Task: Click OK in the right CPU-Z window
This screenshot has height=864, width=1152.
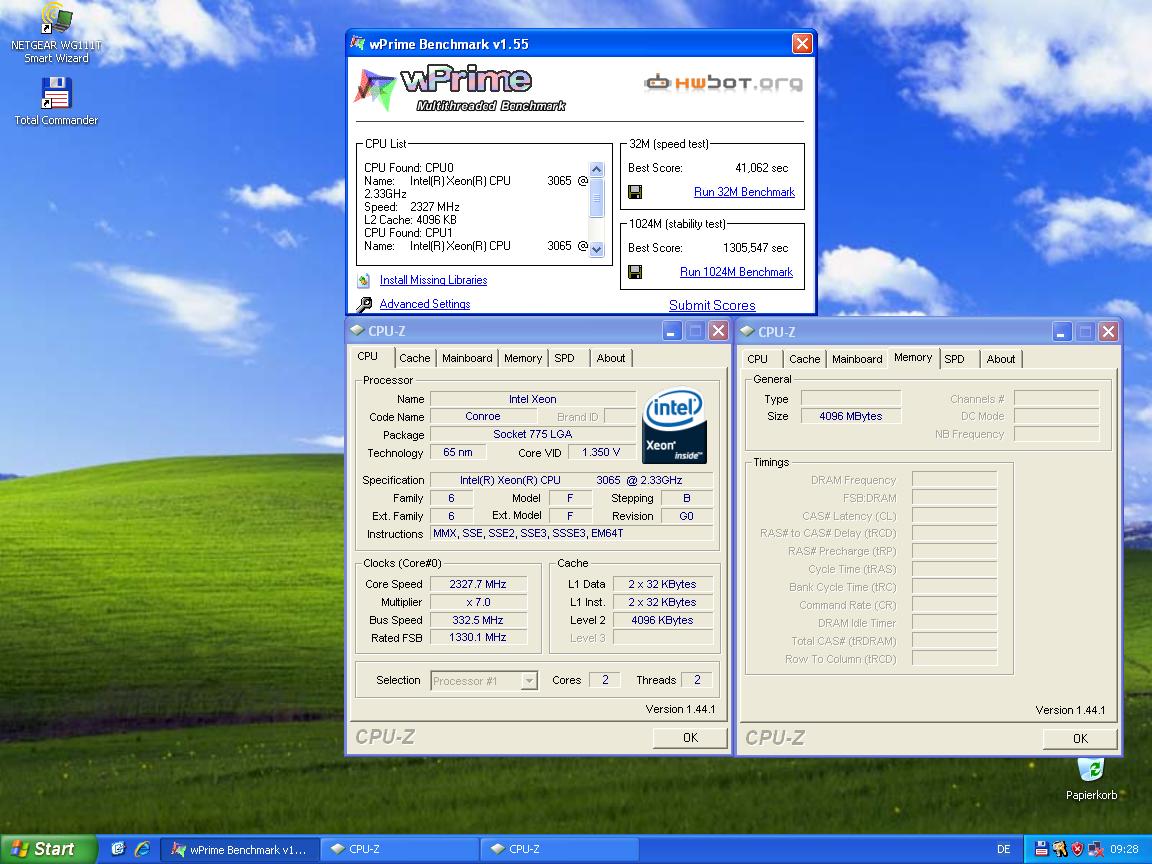Action: 1080,738
